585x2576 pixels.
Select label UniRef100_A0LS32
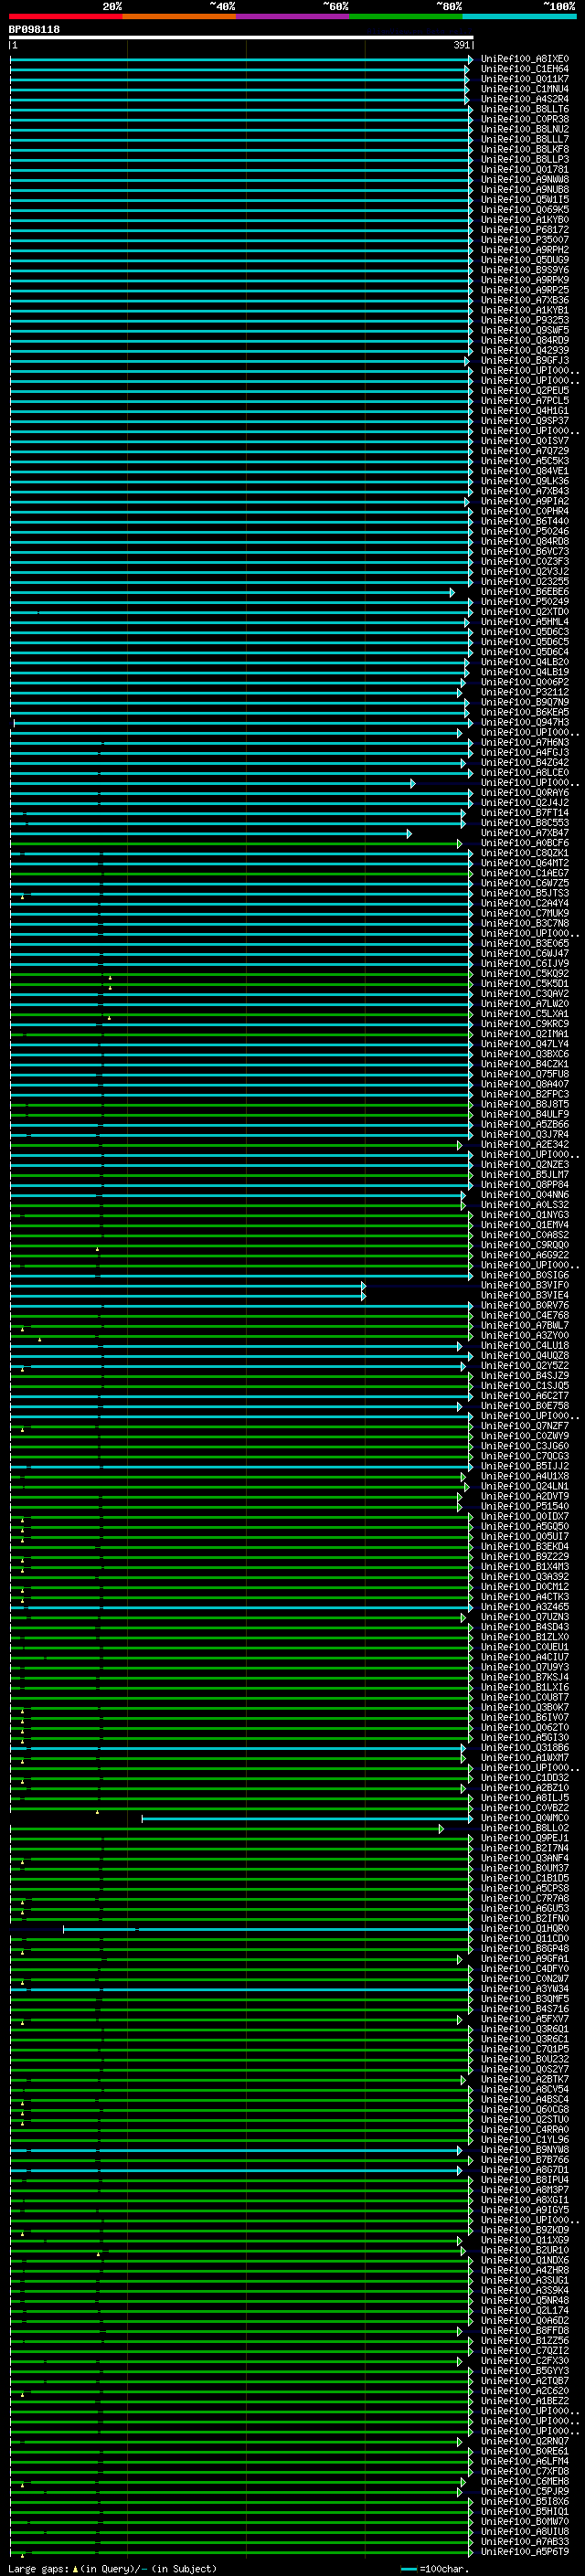(x=525, y=1205)
